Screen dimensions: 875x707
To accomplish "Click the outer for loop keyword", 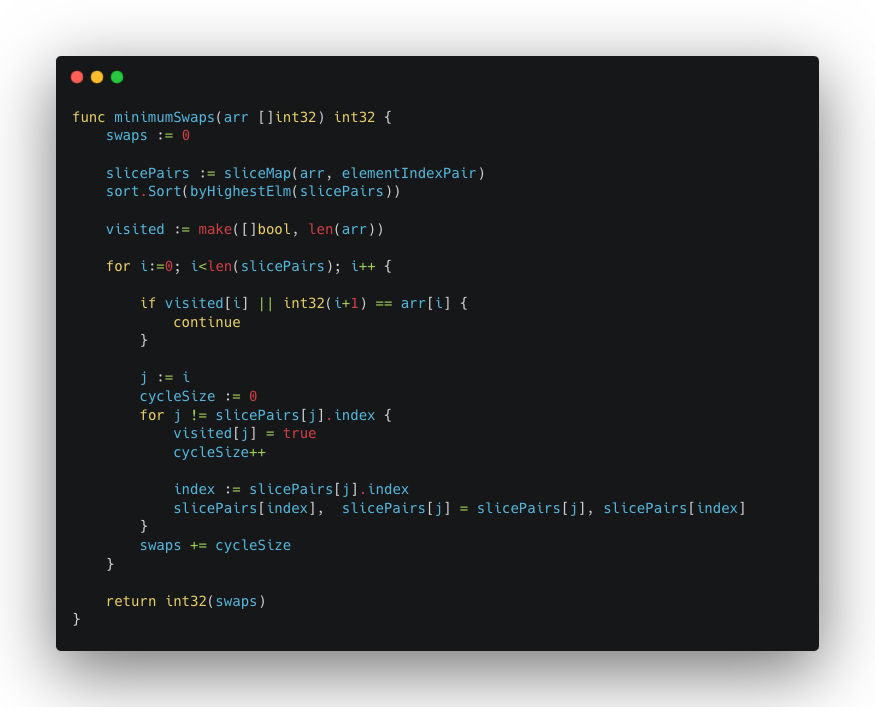I will point(118,266).
